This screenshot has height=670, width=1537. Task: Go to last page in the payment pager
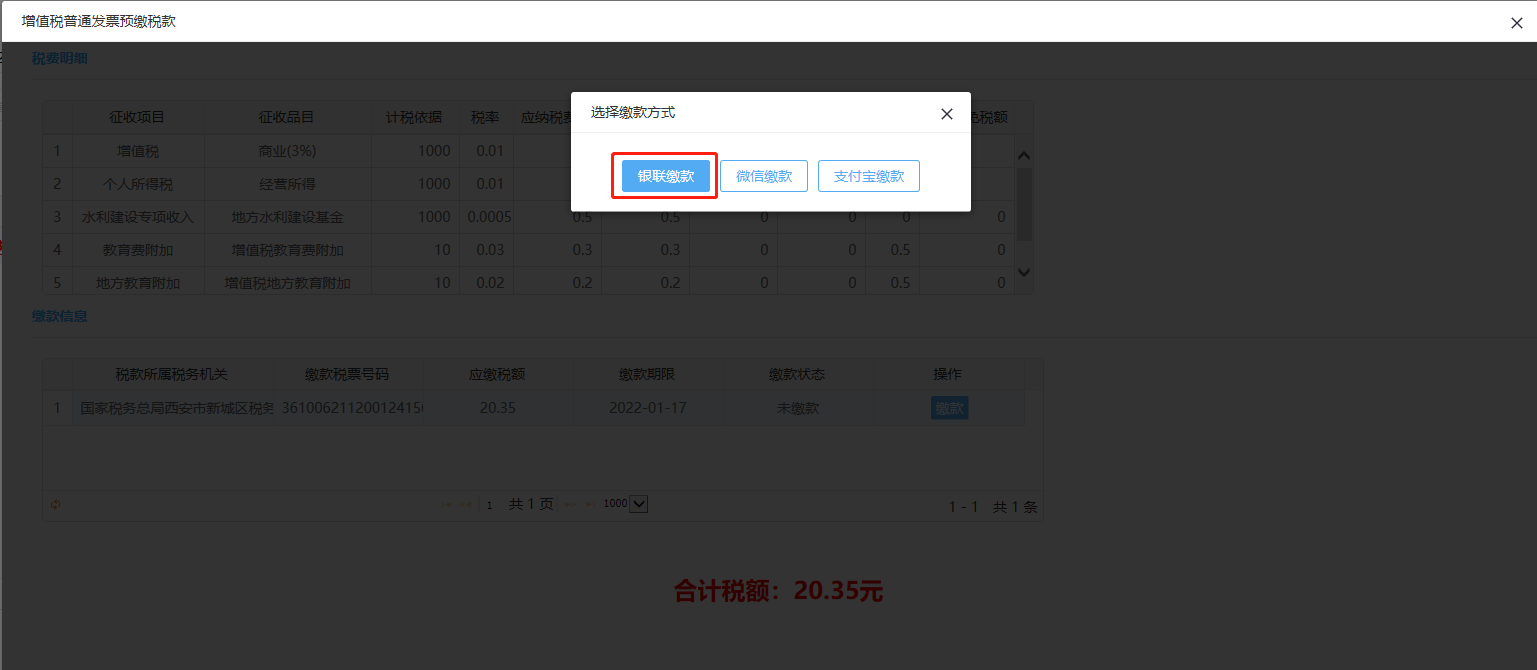click(589, 505)
